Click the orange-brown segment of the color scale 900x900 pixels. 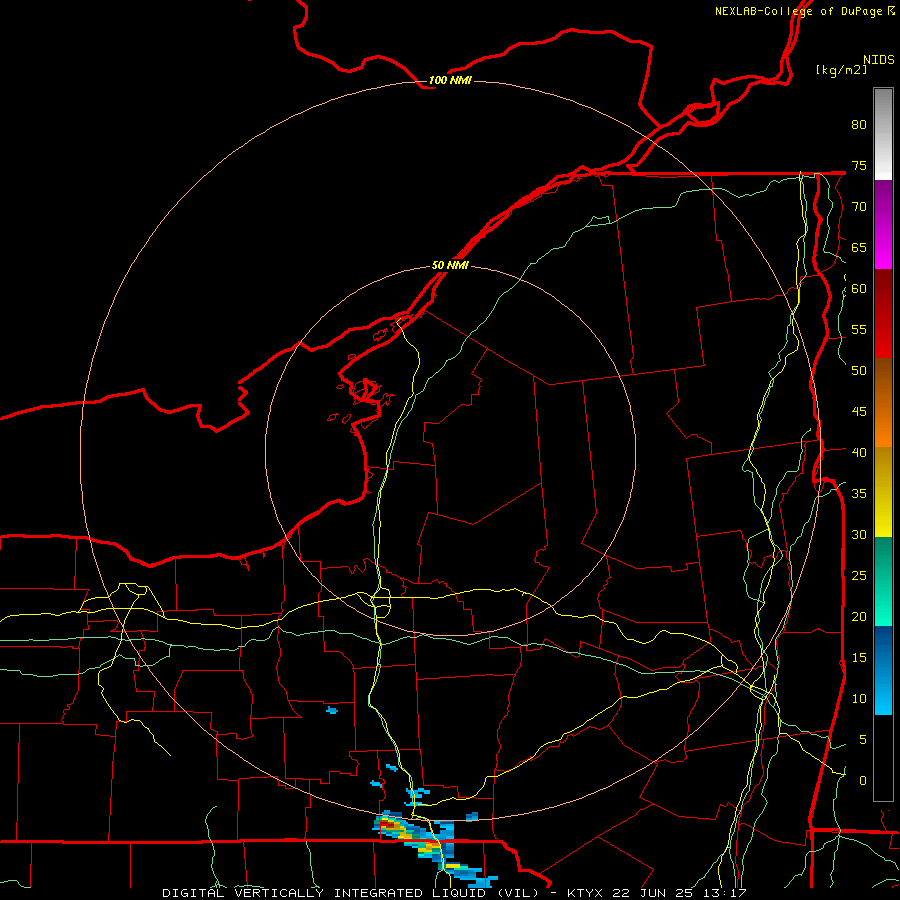click(x=883, y=403)
